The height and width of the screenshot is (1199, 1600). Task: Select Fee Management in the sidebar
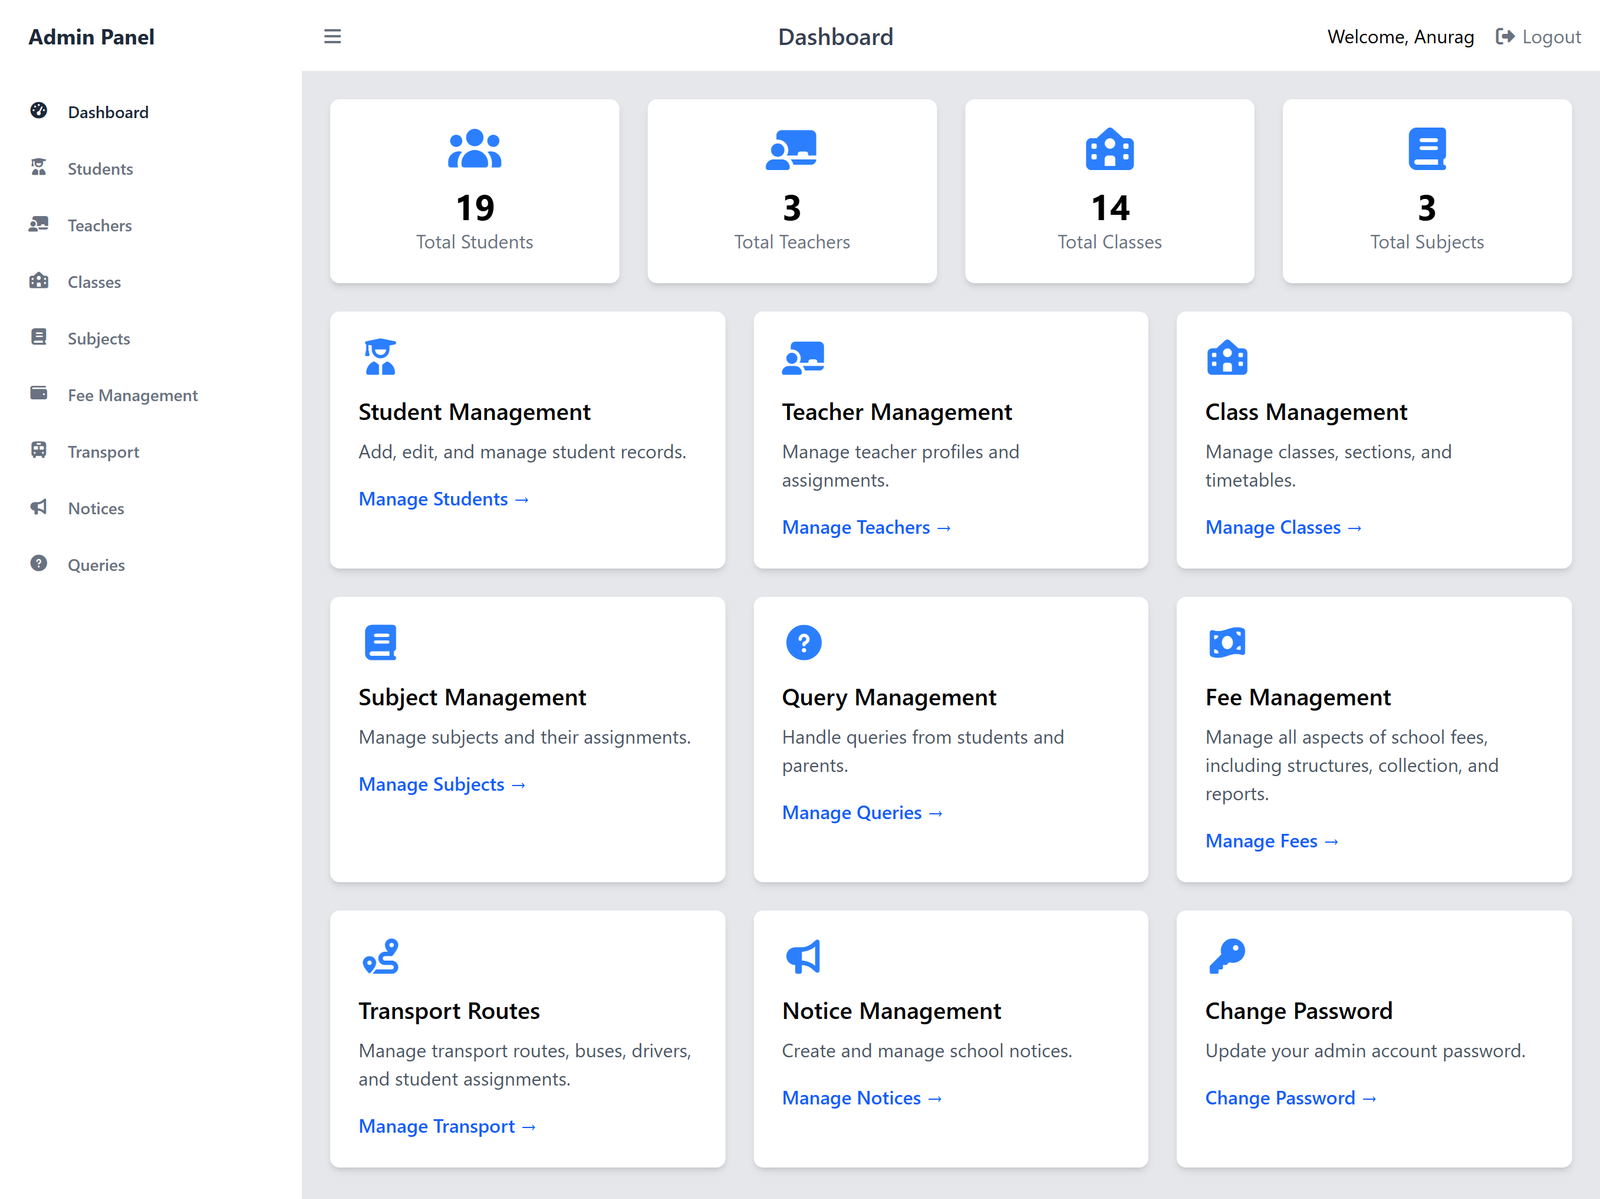pyautogui.click(x=132, y=395)
